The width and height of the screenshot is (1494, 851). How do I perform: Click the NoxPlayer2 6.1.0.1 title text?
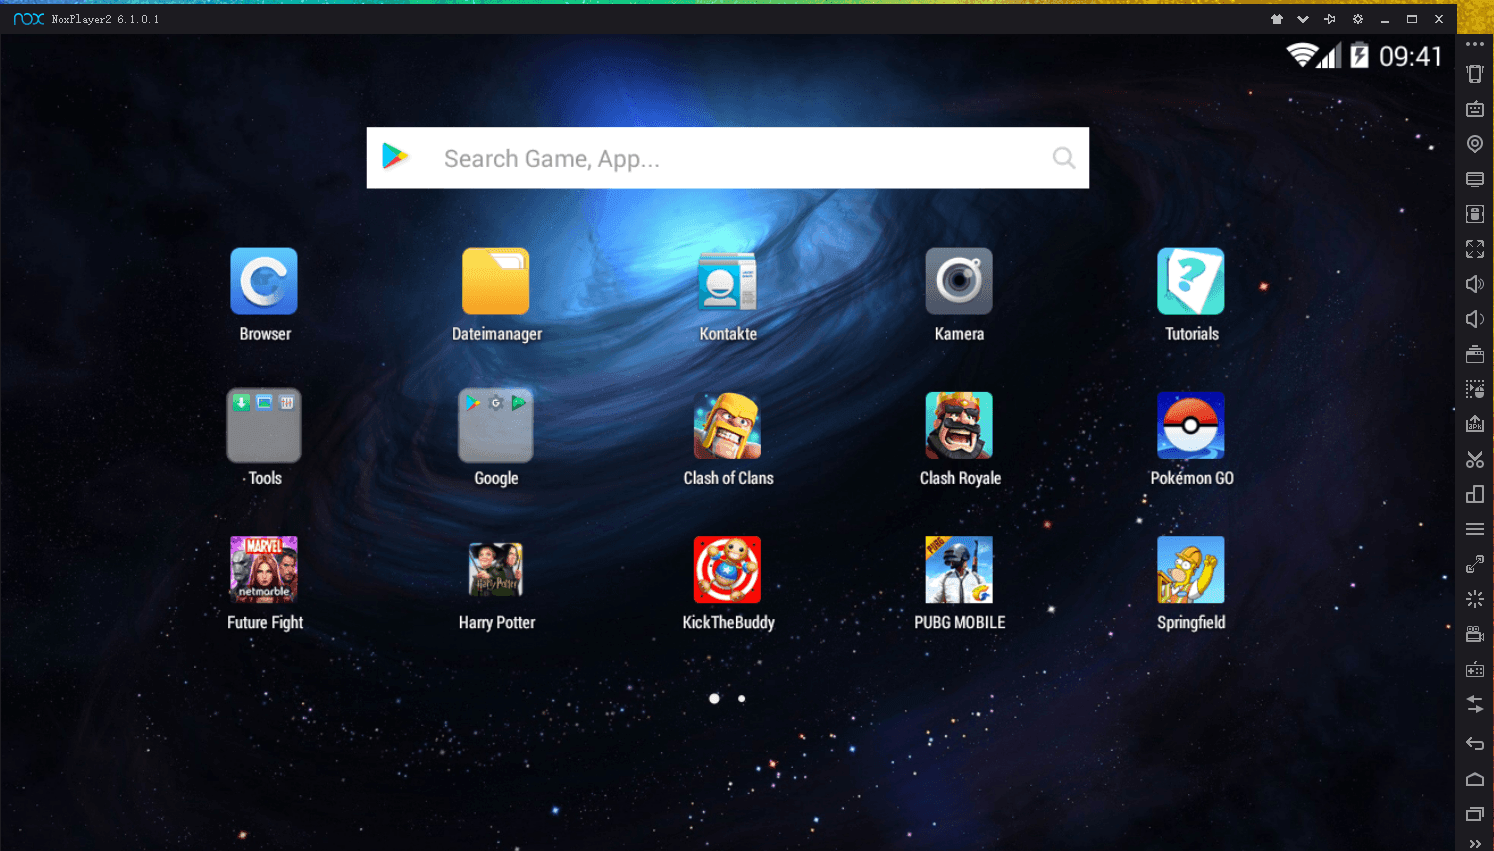[105, 19]
